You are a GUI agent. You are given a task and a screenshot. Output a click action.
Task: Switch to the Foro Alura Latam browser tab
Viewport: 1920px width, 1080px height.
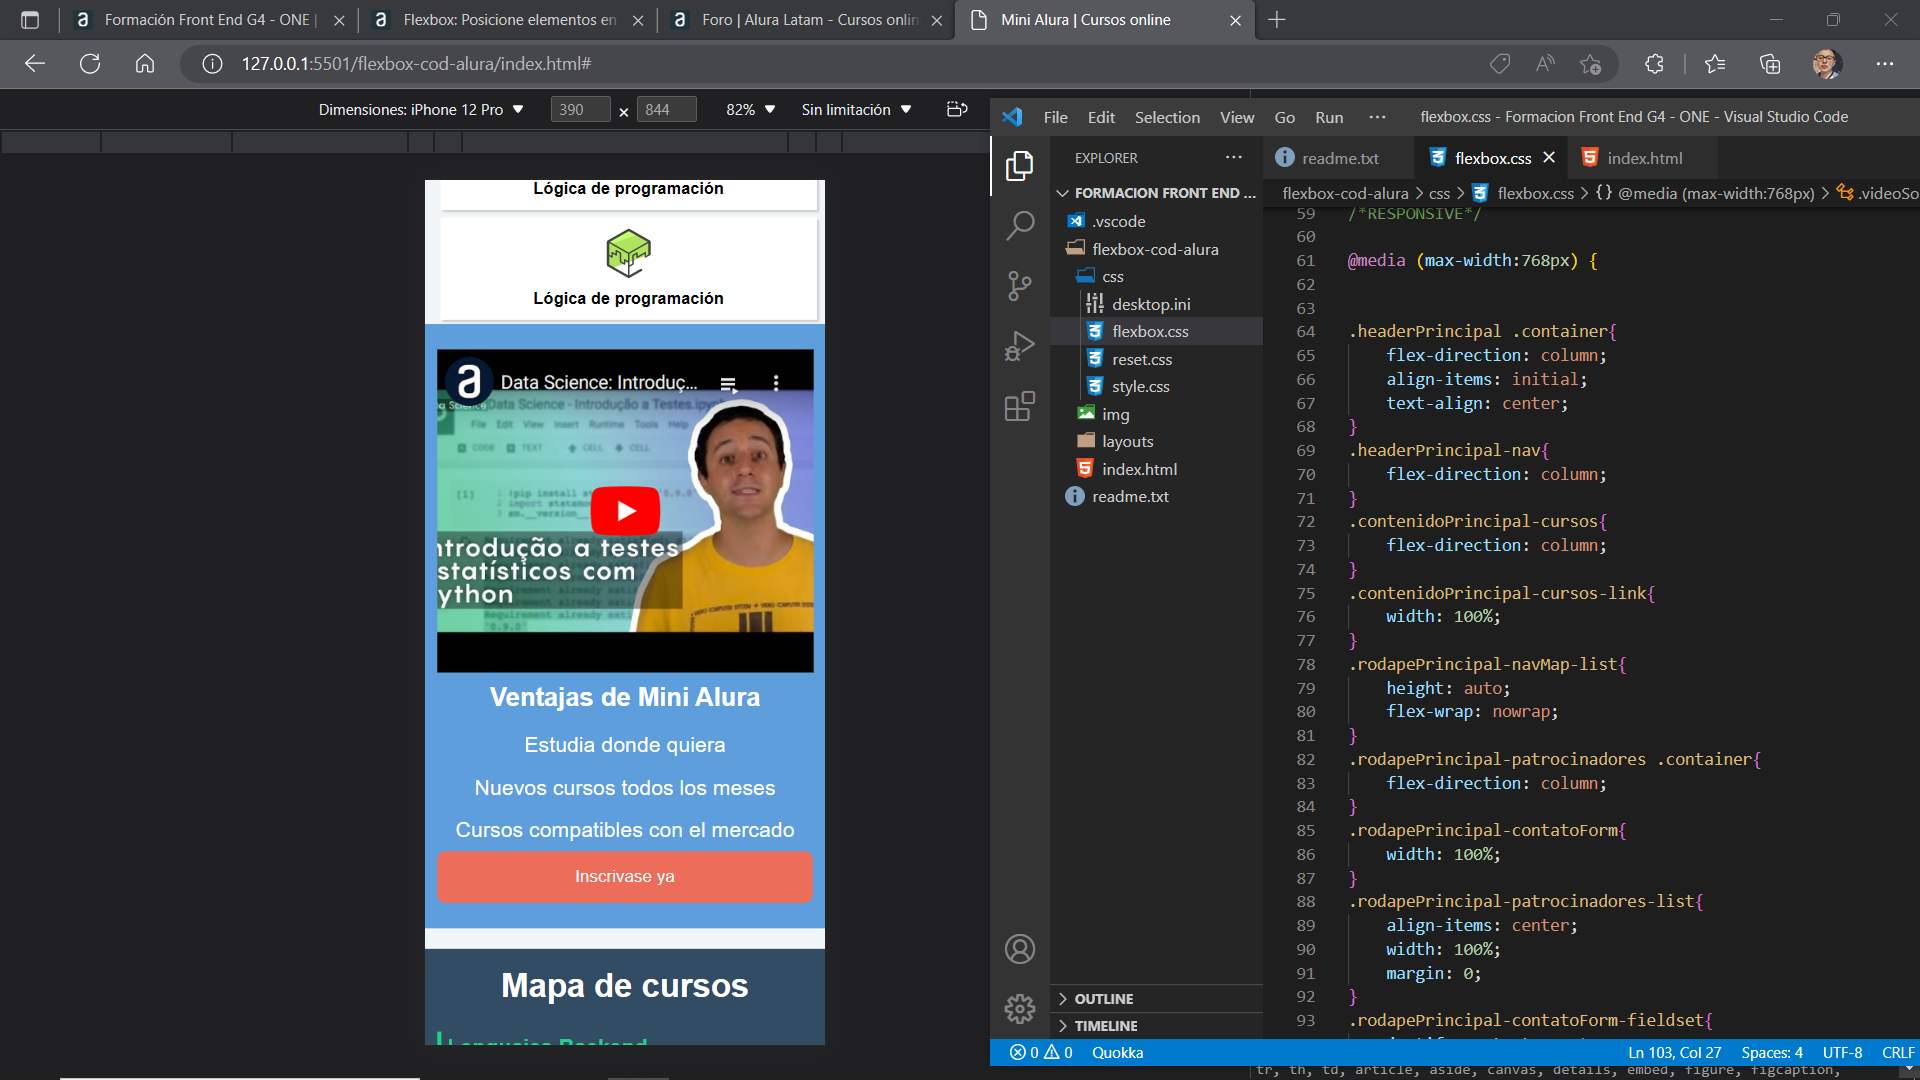[808, 20]
